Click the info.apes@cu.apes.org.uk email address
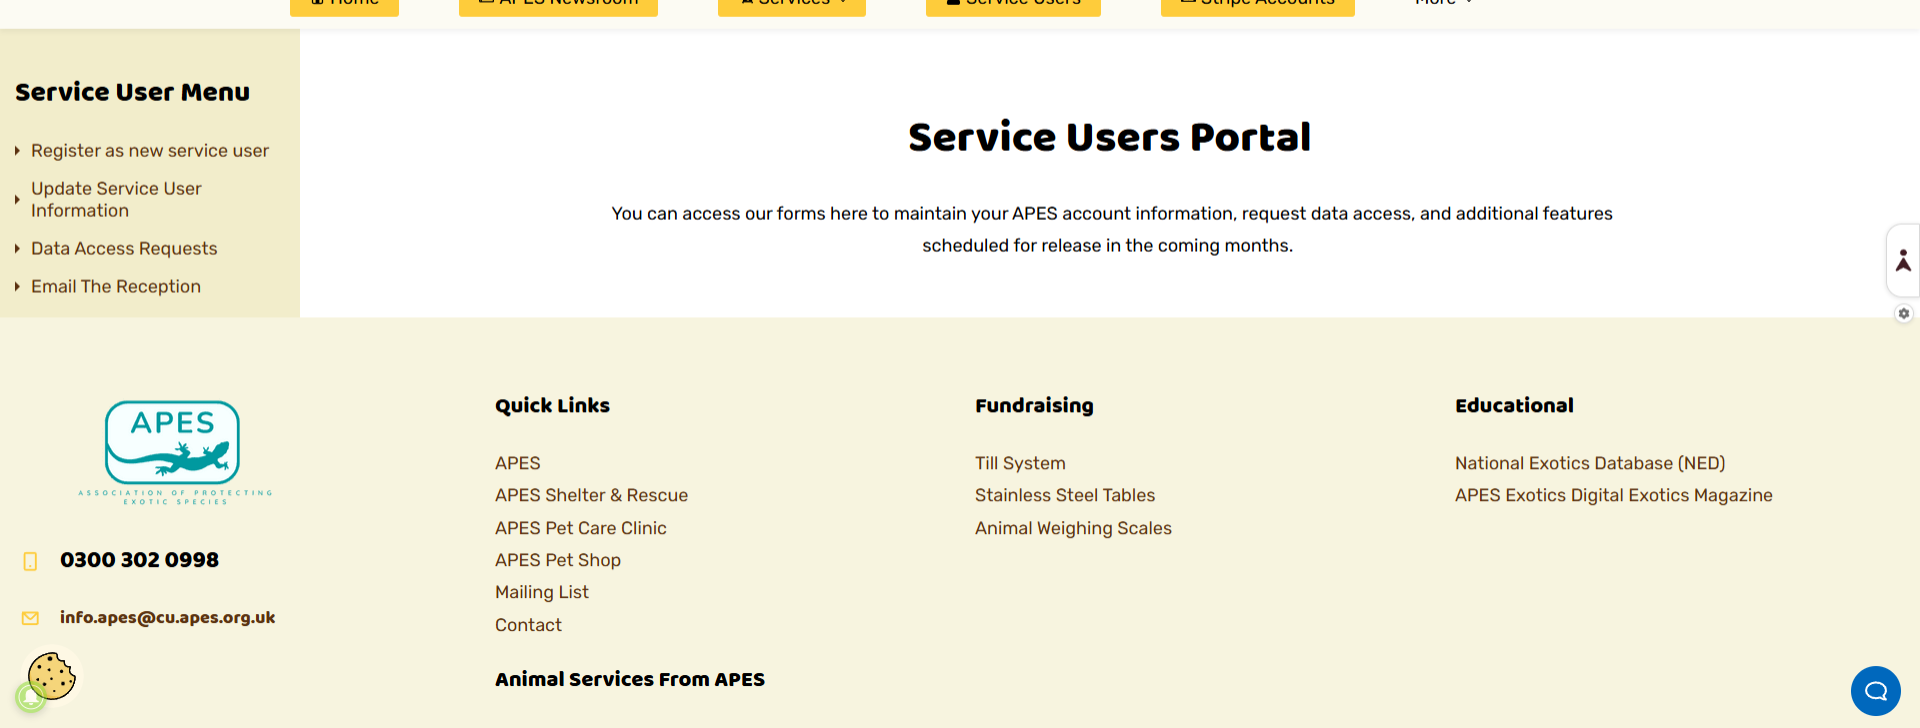 (x=167, y=618)
